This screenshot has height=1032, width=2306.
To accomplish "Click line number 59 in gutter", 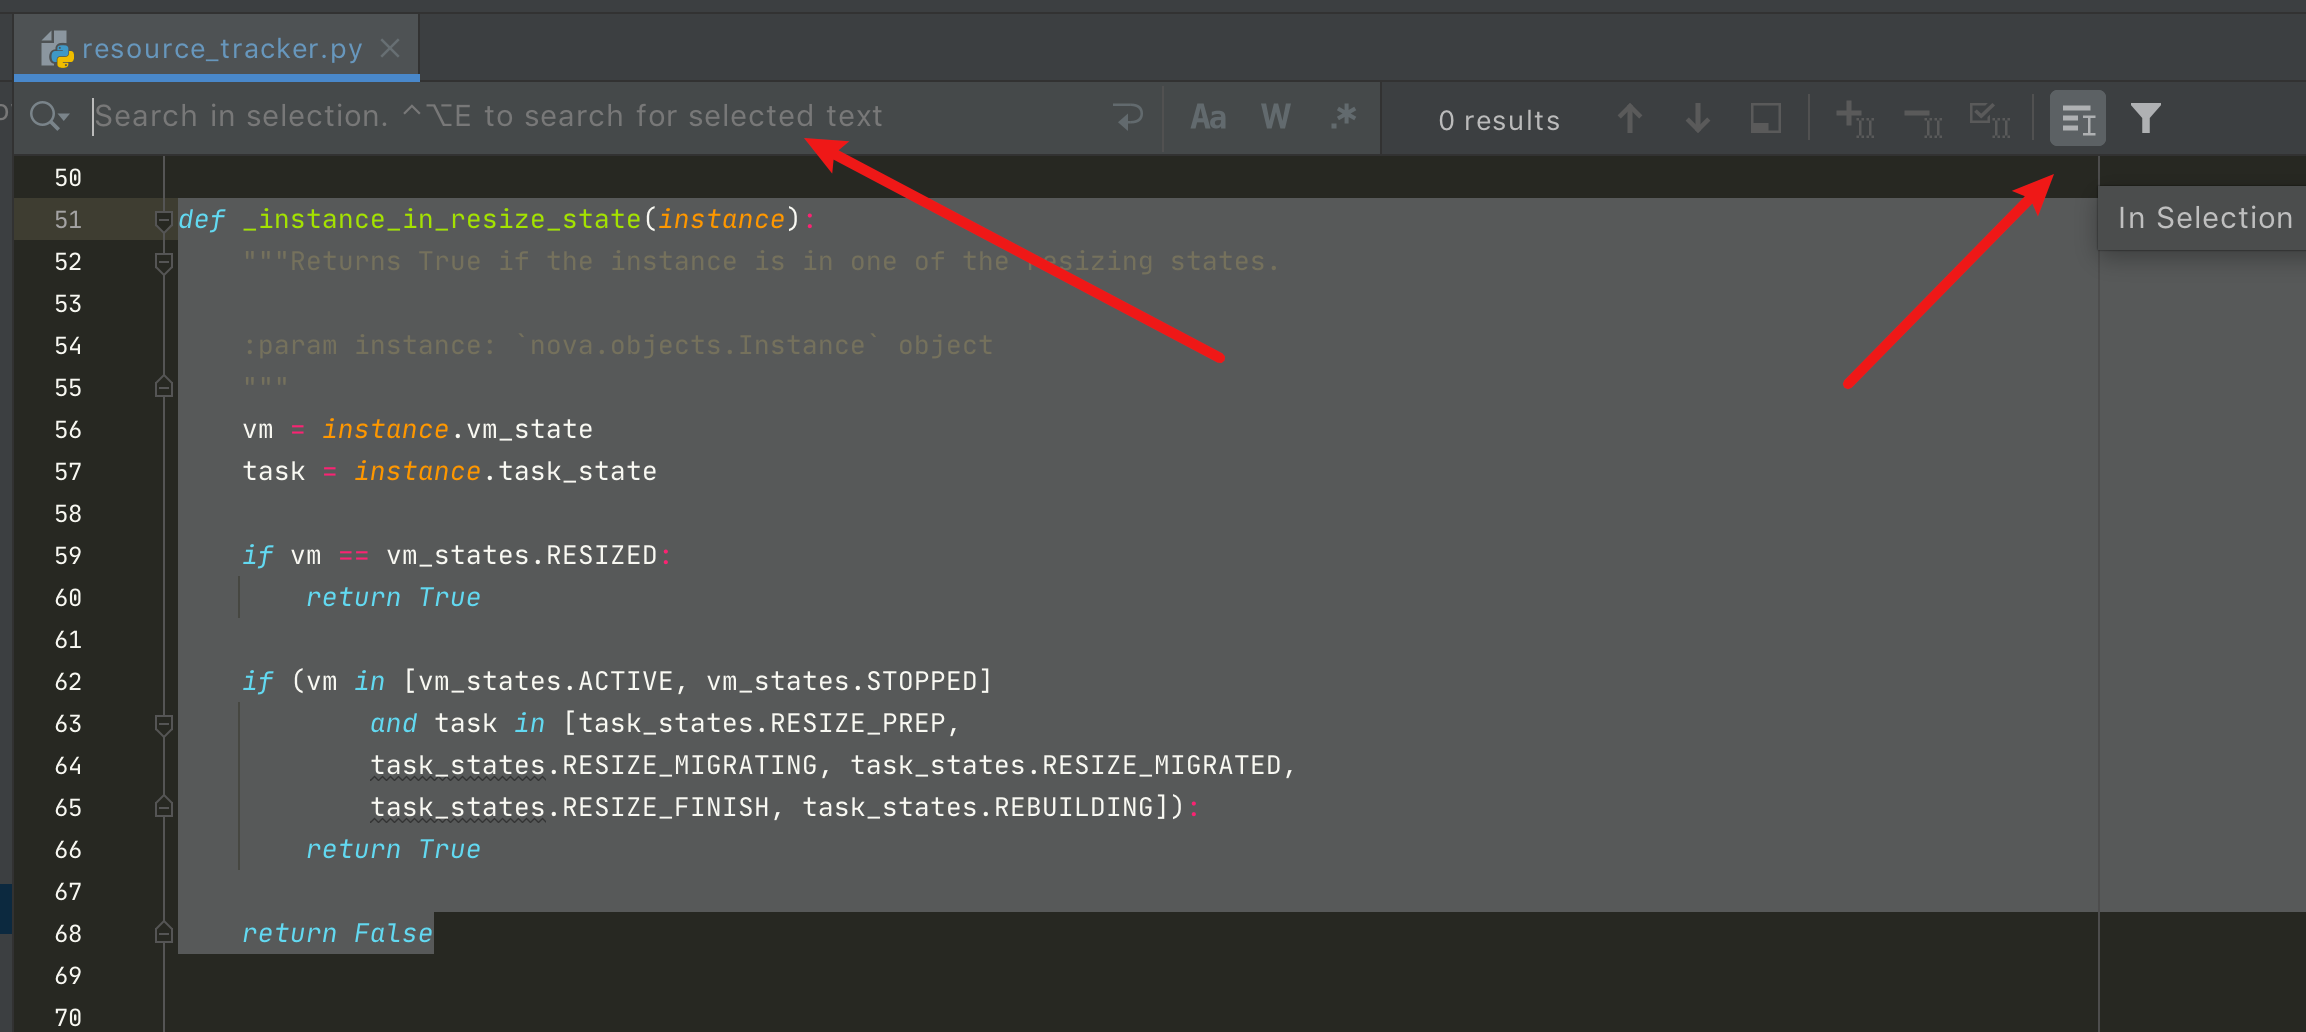I will tap(68, 556).
